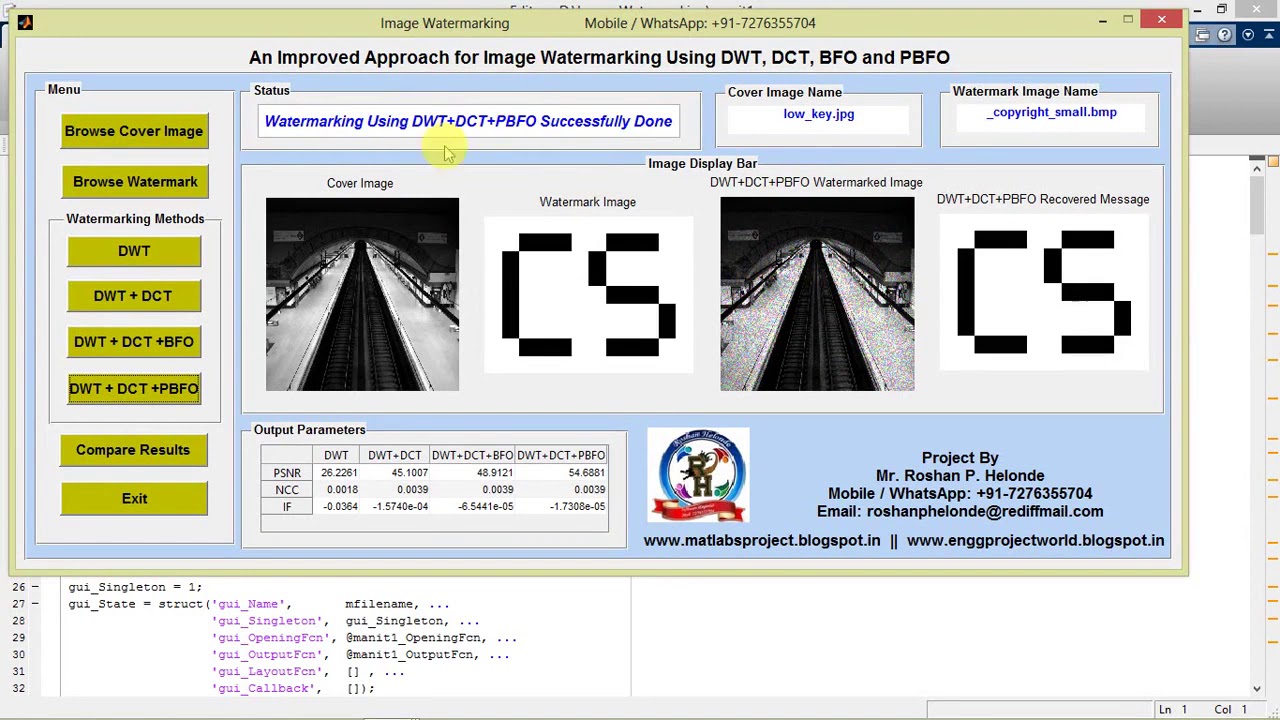The image size is (1280, 720).
Task: Select the NCC row header in output table
Action: click(287, 490)
